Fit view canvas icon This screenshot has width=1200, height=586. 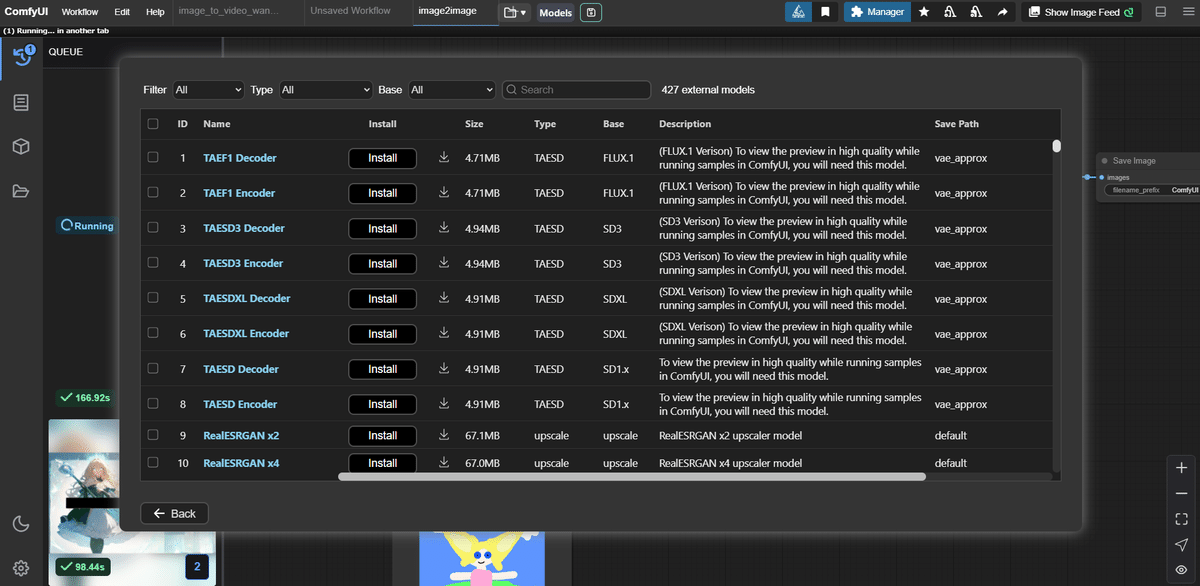click(x=1181, y=519)
